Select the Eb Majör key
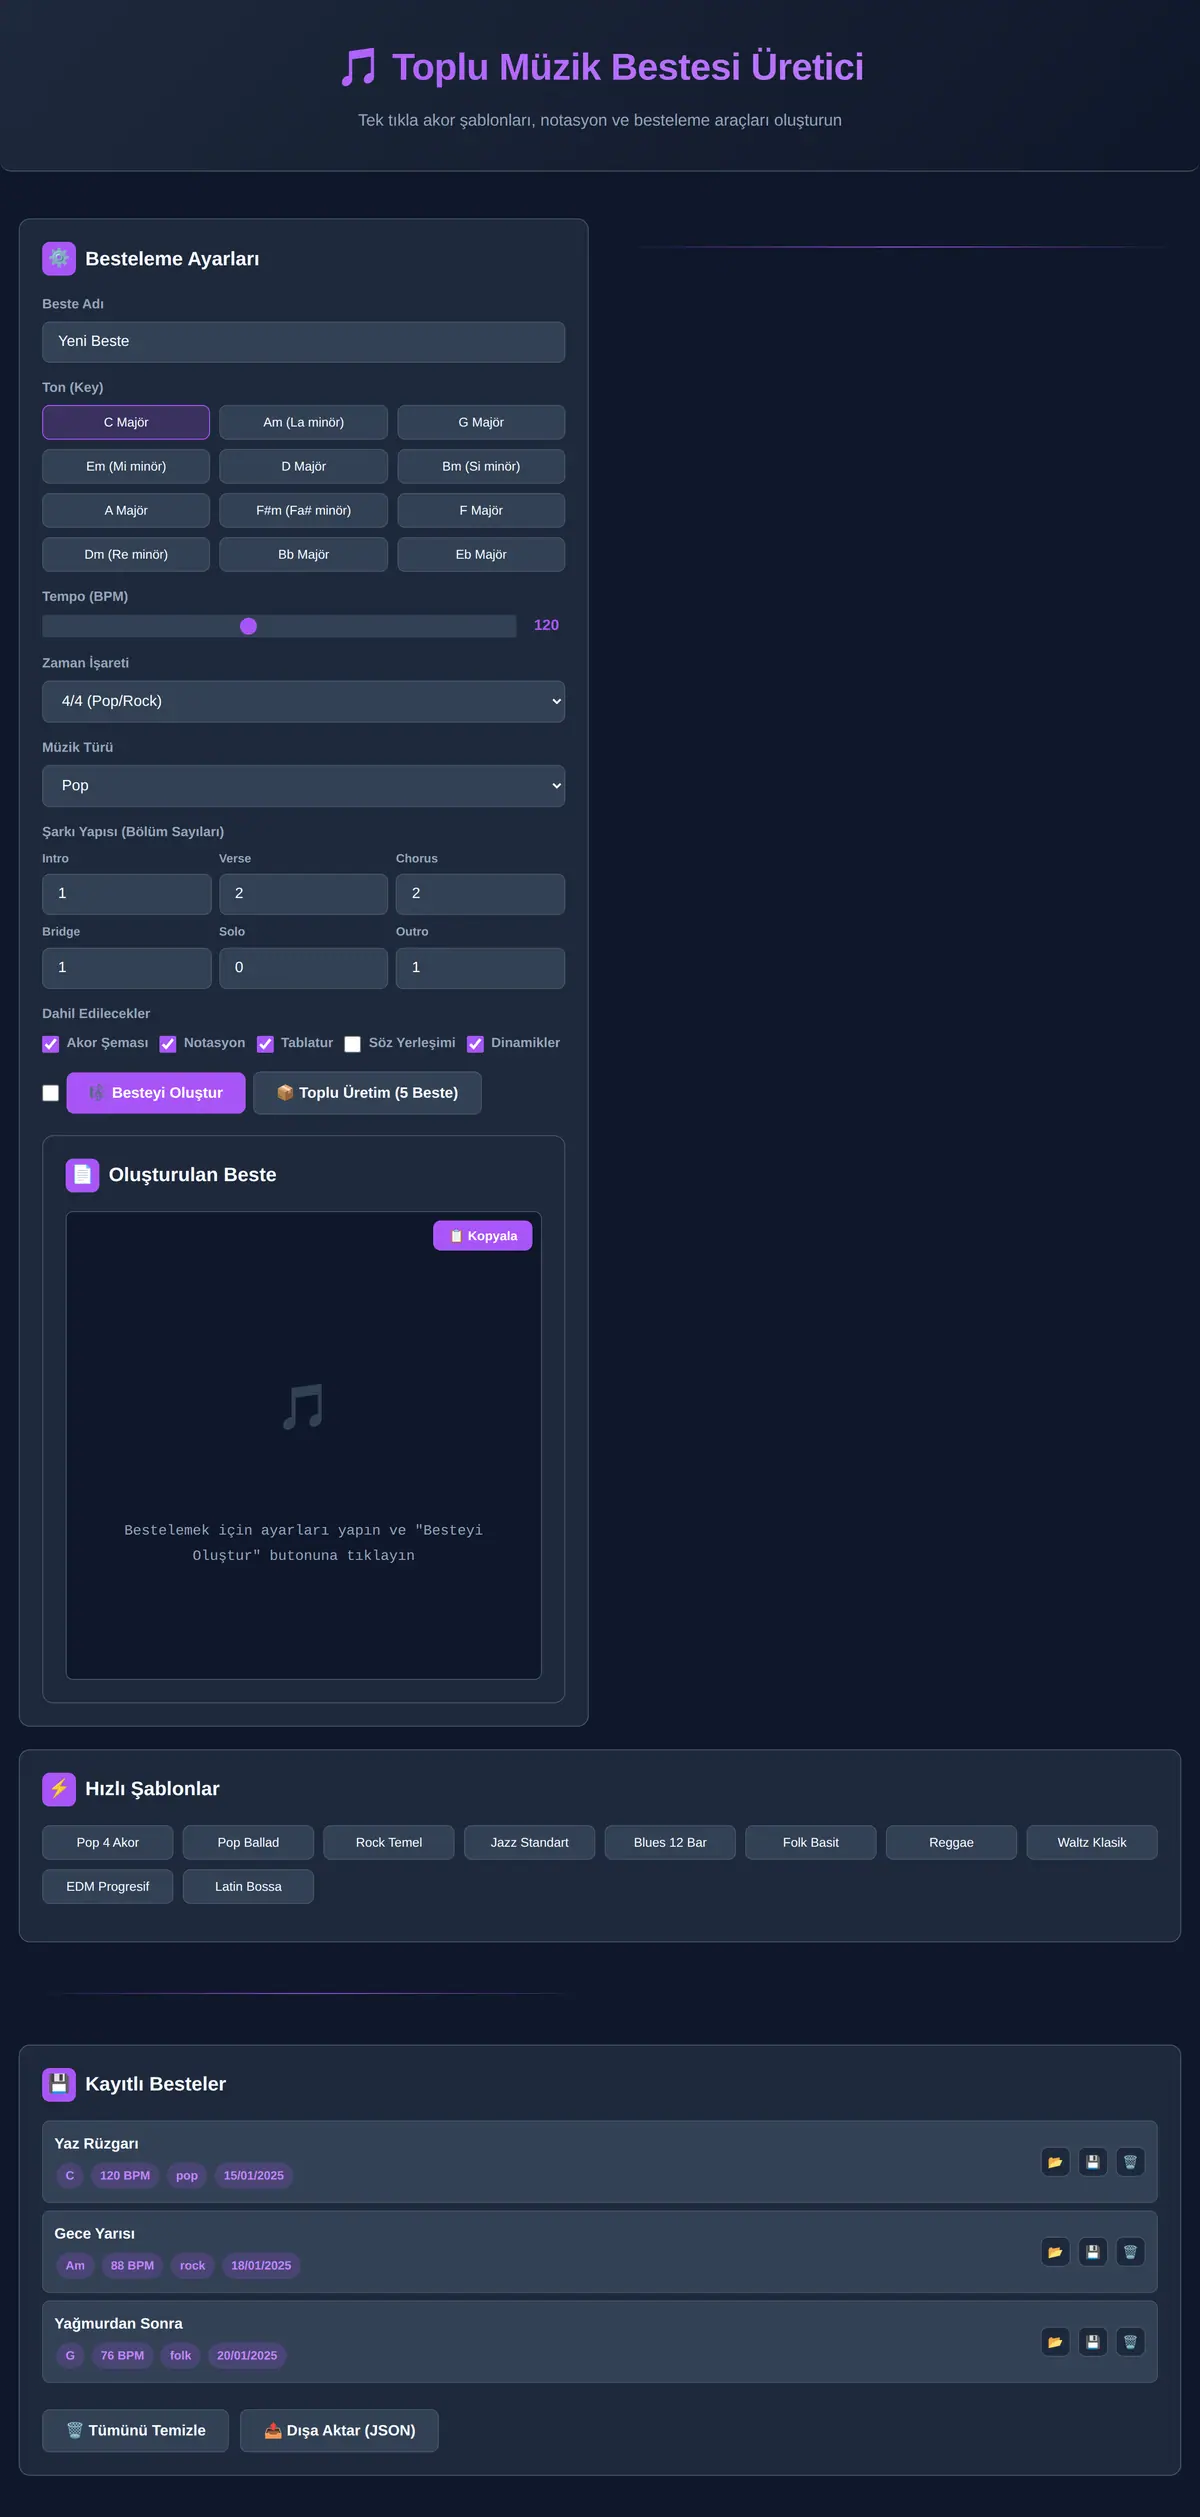 (481, 554)
